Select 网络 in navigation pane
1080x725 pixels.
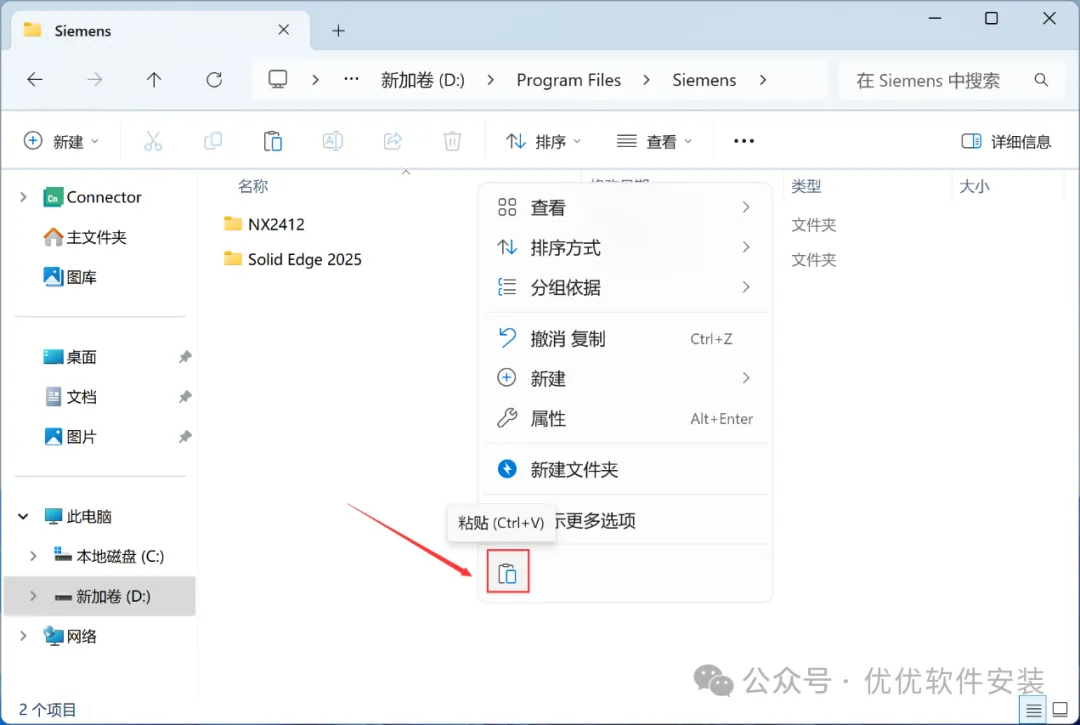click(x=70, y=636)
